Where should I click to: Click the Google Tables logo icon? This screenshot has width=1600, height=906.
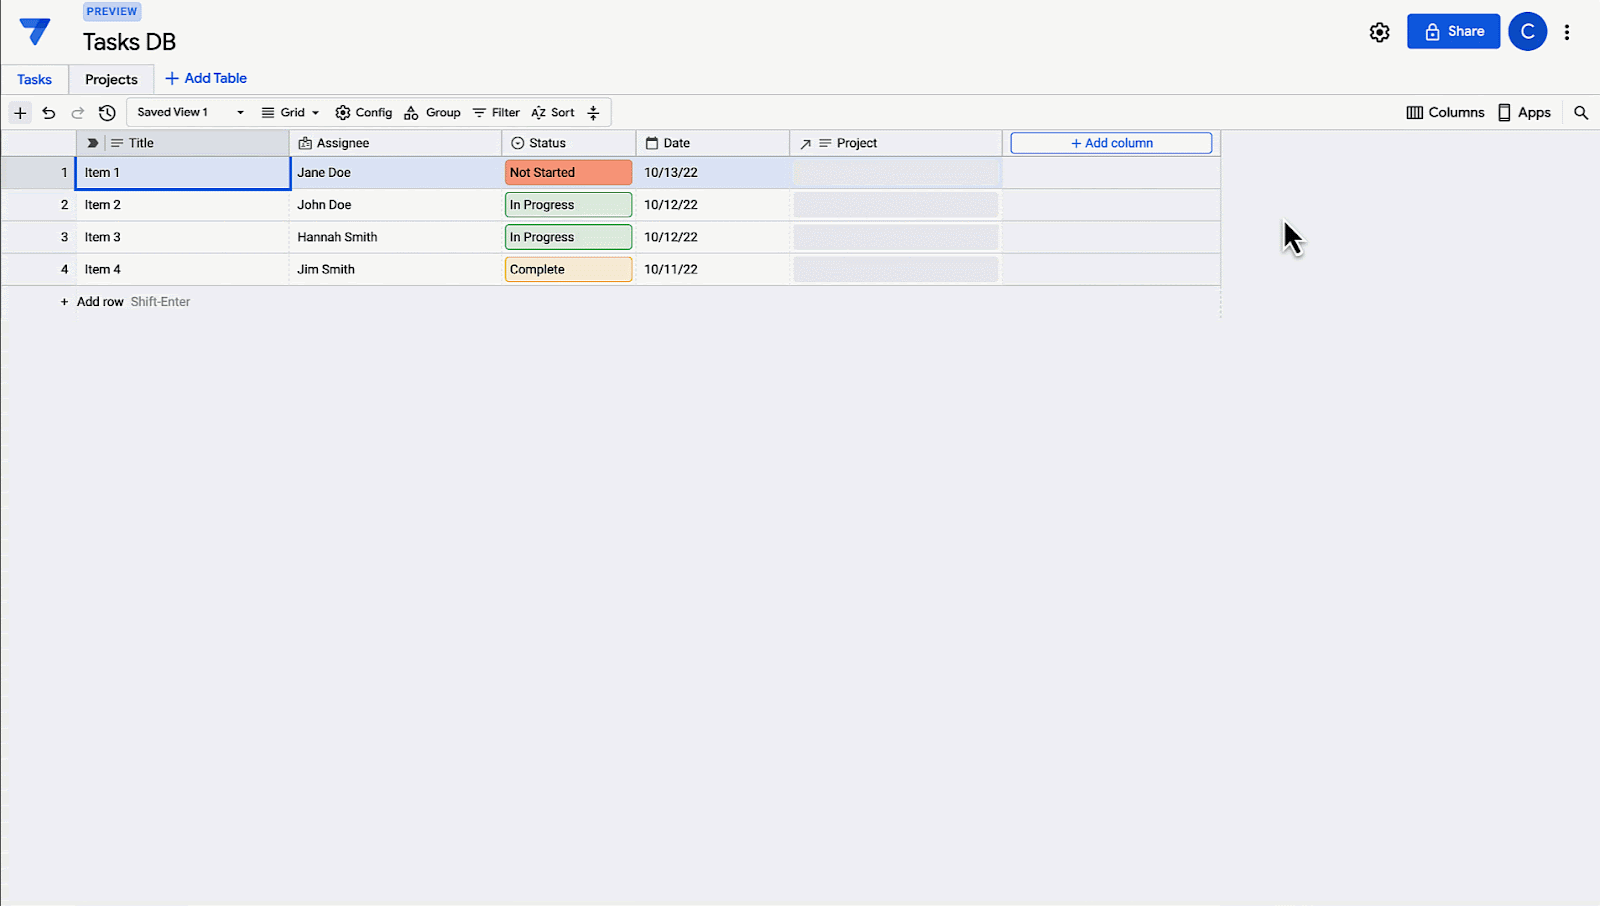pyautogui.click(x=35, y=31)
